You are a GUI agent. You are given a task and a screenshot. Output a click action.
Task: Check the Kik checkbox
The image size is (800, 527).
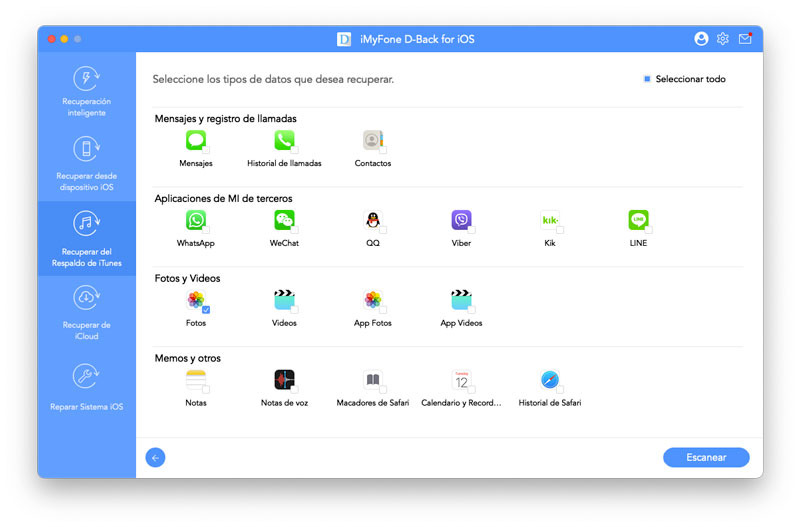coord(560,230)
